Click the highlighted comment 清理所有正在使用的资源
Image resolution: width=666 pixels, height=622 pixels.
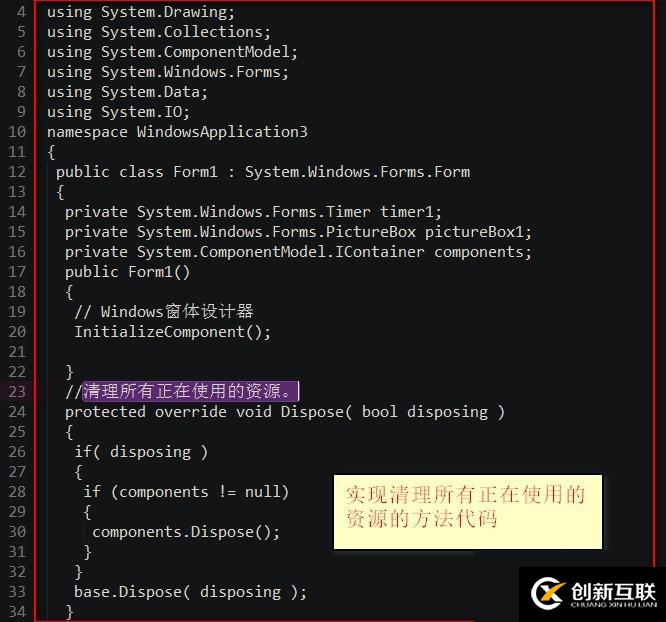coord(190,391)
